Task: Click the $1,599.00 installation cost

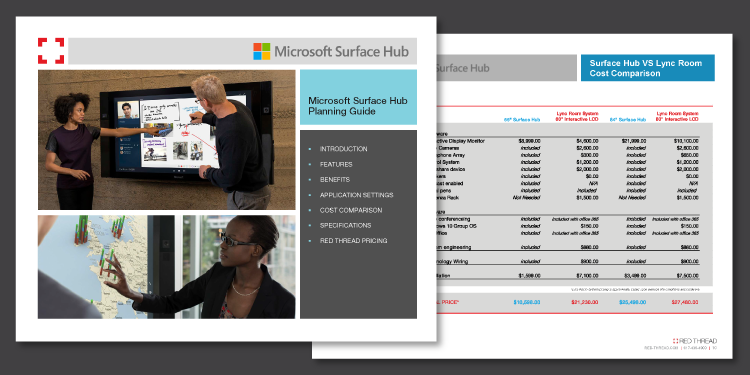Action: [x=529, y=276]
